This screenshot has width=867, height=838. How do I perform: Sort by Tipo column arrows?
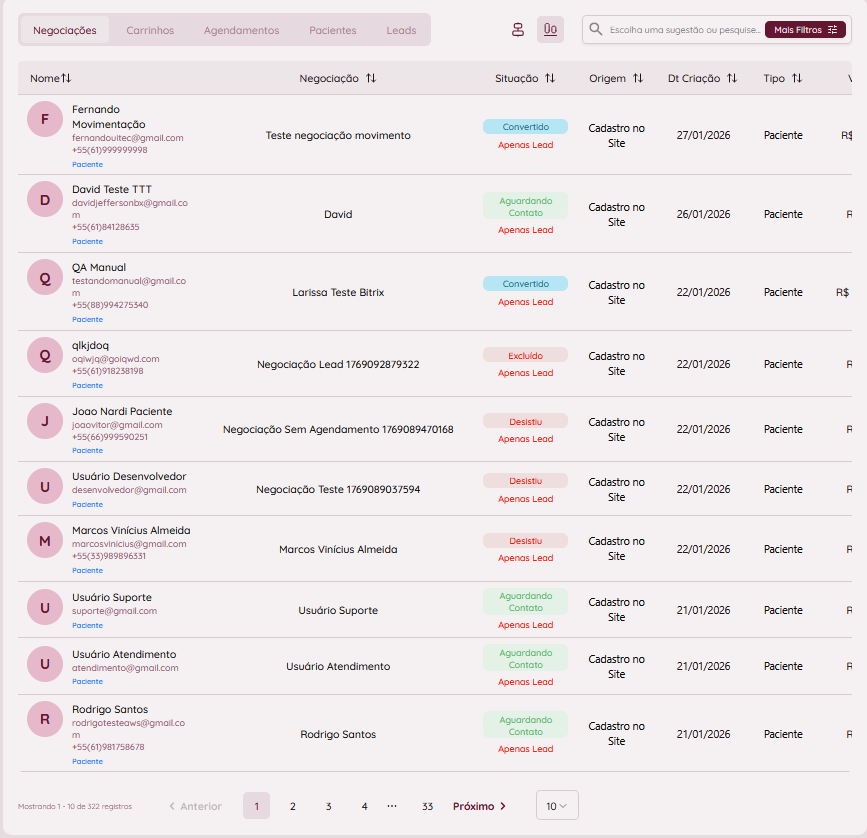point(797,78)
